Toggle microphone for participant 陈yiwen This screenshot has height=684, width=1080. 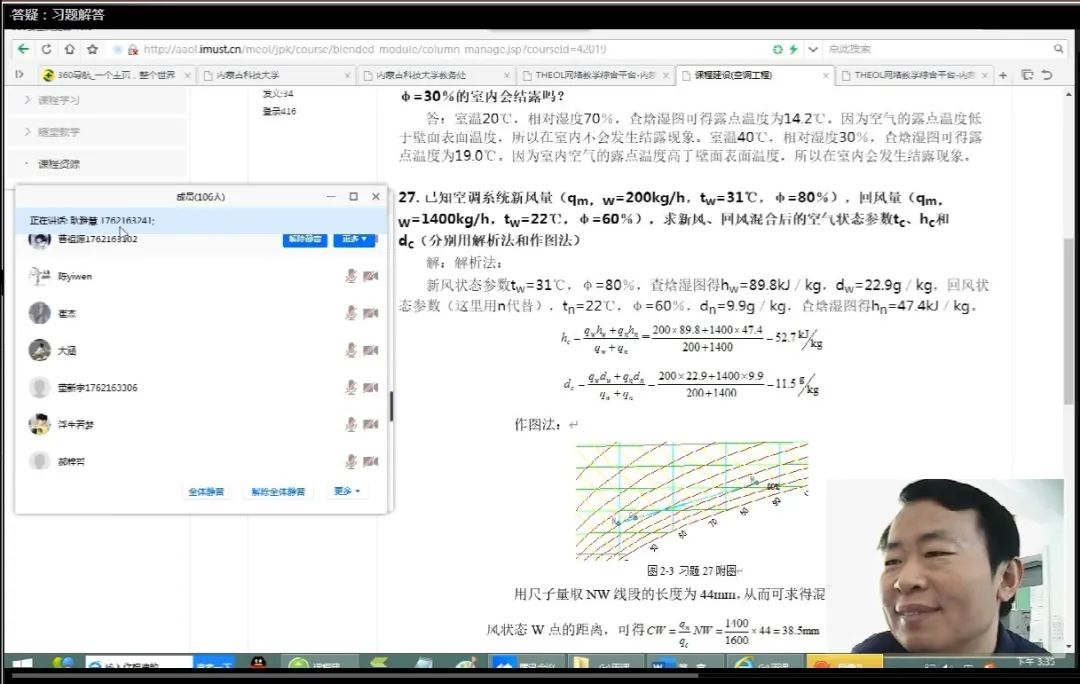click(351, 277)
